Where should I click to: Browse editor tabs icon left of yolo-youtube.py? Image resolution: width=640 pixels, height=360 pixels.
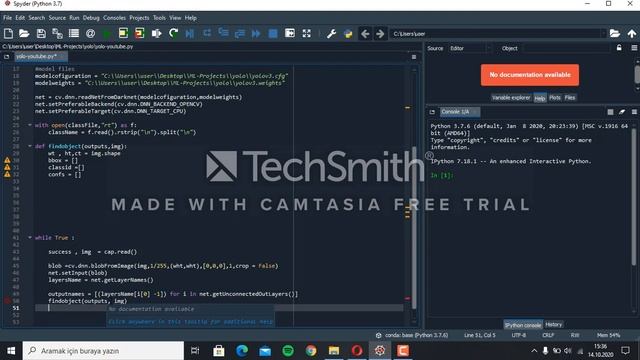pyautogui.click(x=7, y=57)
